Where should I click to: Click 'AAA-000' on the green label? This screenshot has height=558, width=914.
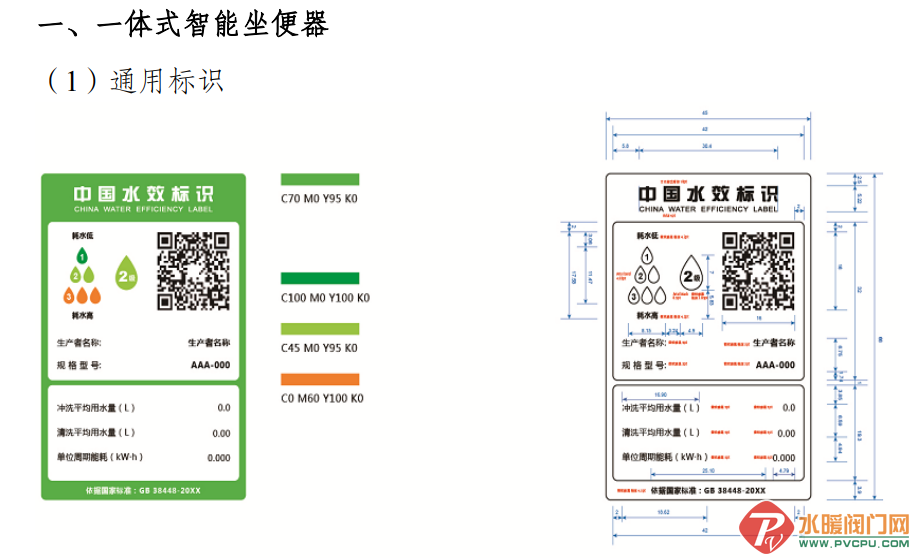click(x=210, y=365)
